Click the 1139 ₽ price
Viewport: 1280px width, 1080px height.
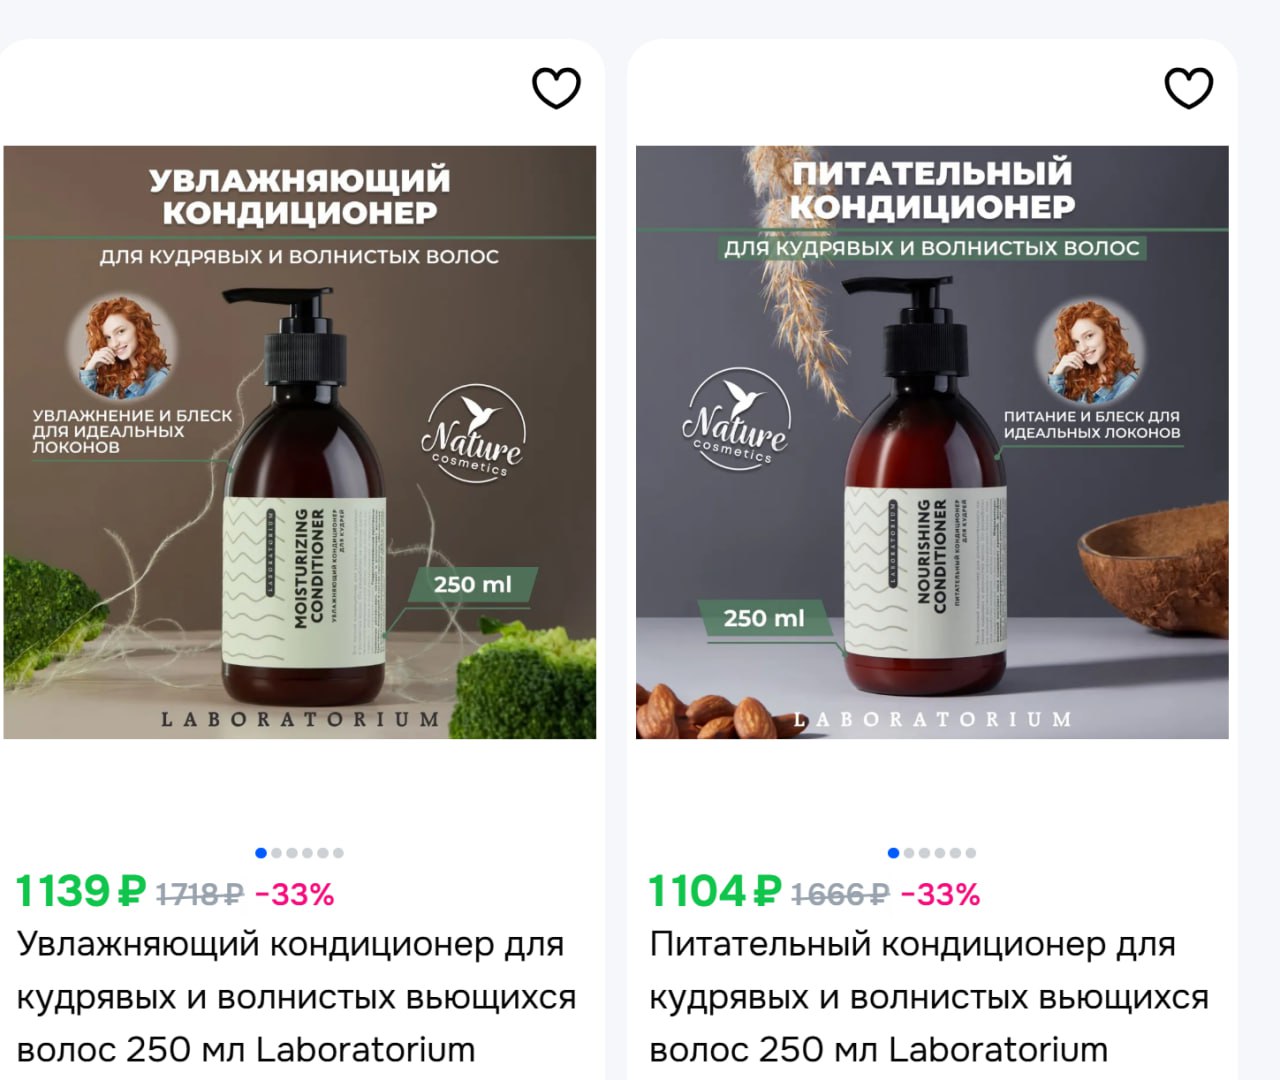(81, 891)
